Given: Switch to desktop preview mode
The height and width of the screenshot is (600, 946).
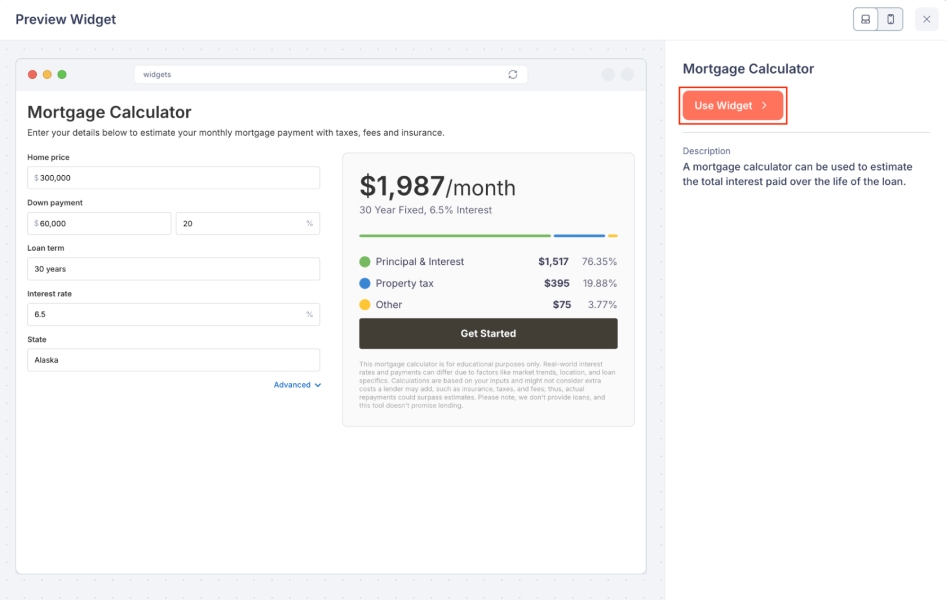Looking at the screenshot, I should (x=866, y=19).
